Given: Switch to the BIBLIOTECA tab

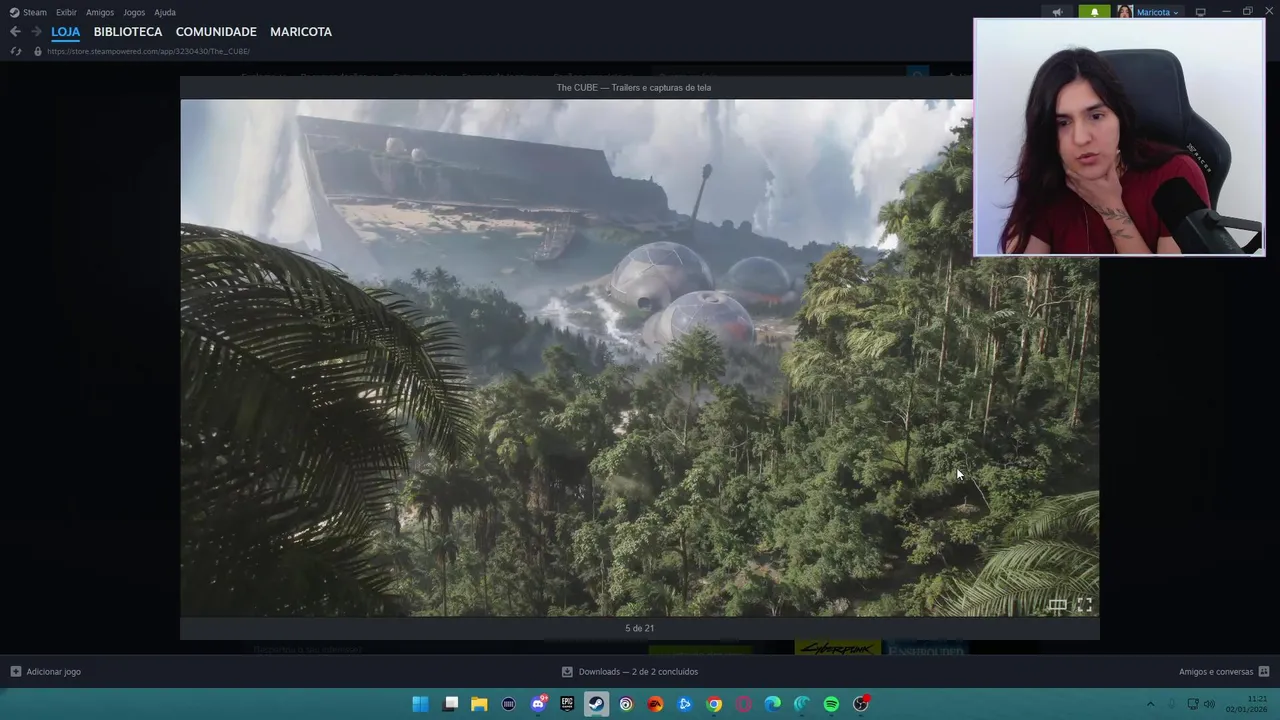Looking at the screenshot, I should coord(128,32).
